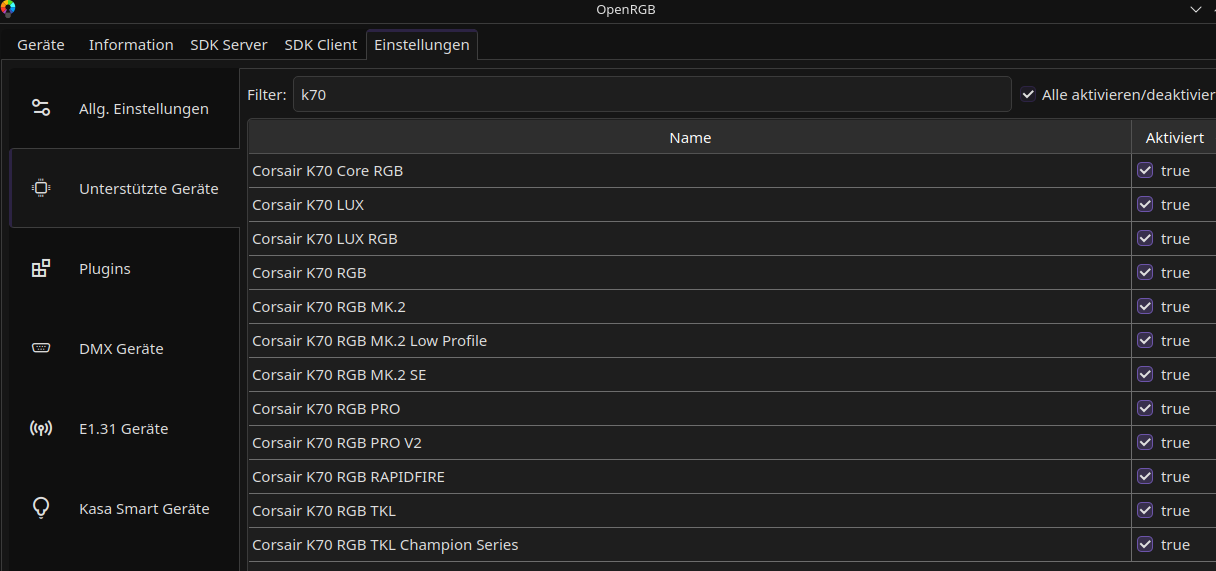Click the Allg. Einstellungen sliders icon
Screen dimensions: 1216x571
pyautogui.click(x=41, y=108)
